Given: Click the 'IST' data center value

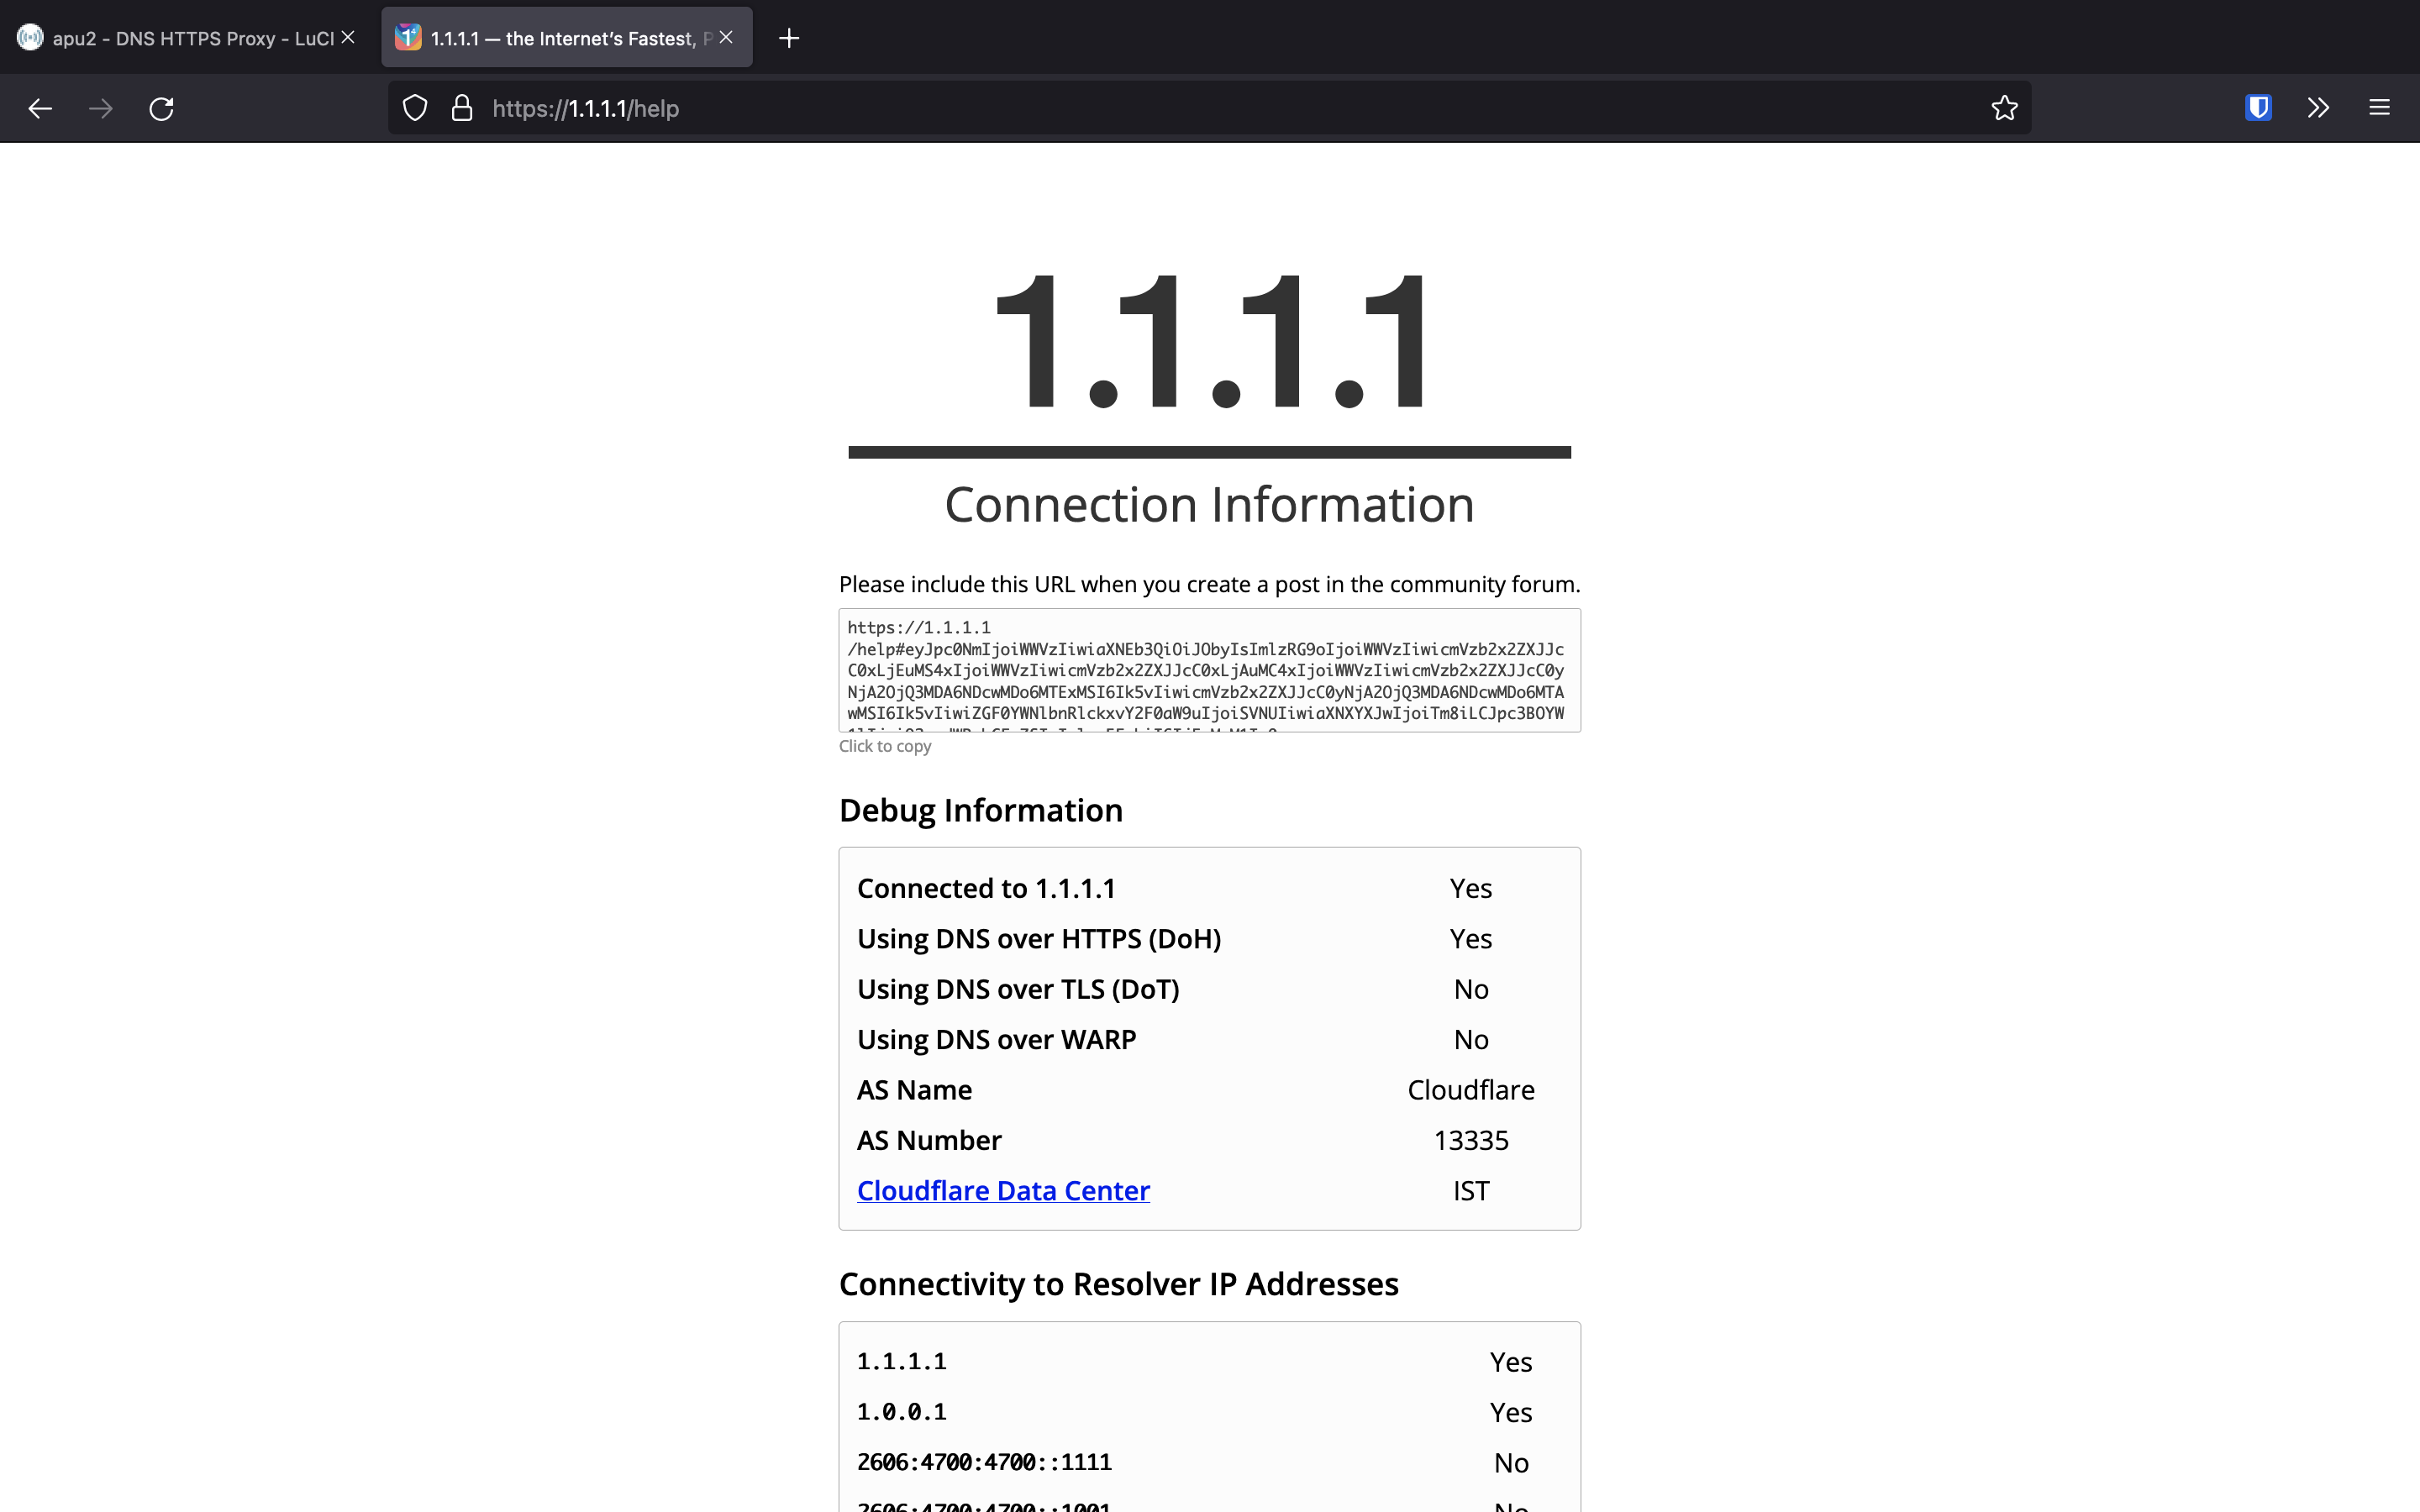Looking at the screenshot, I should [1471, 1191].
